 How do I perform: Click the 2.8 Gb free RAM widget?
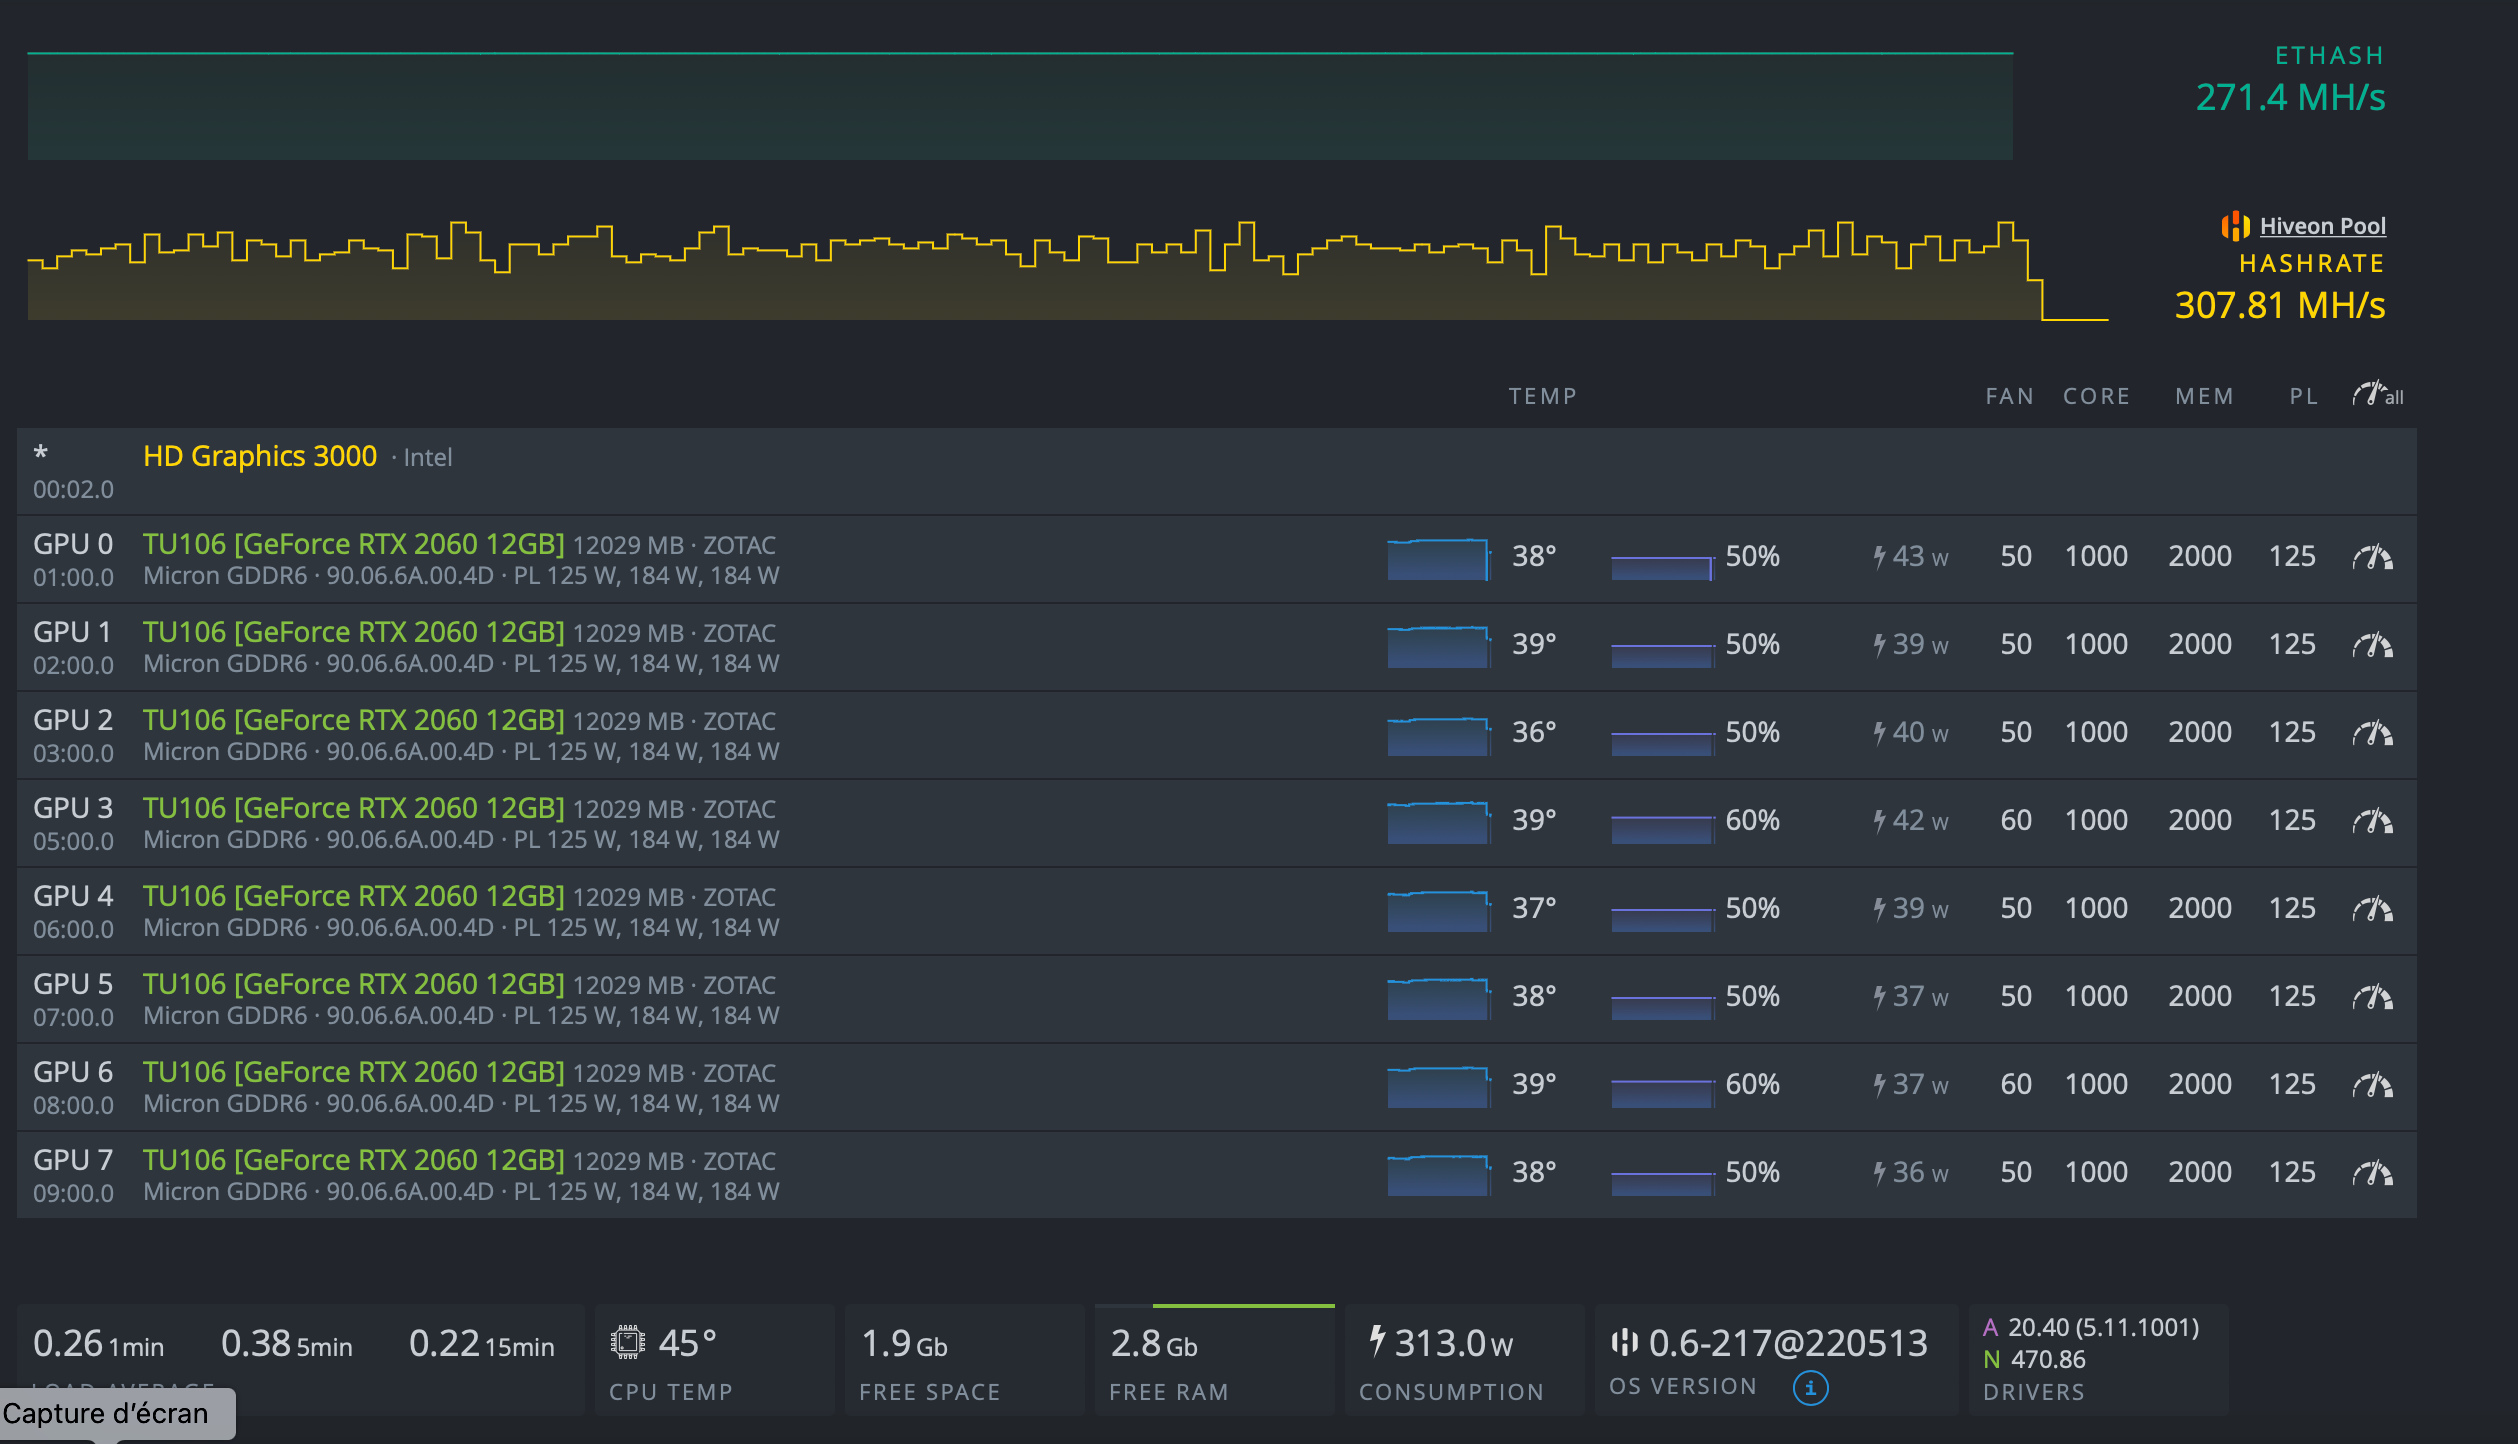click(1154, 1344)
